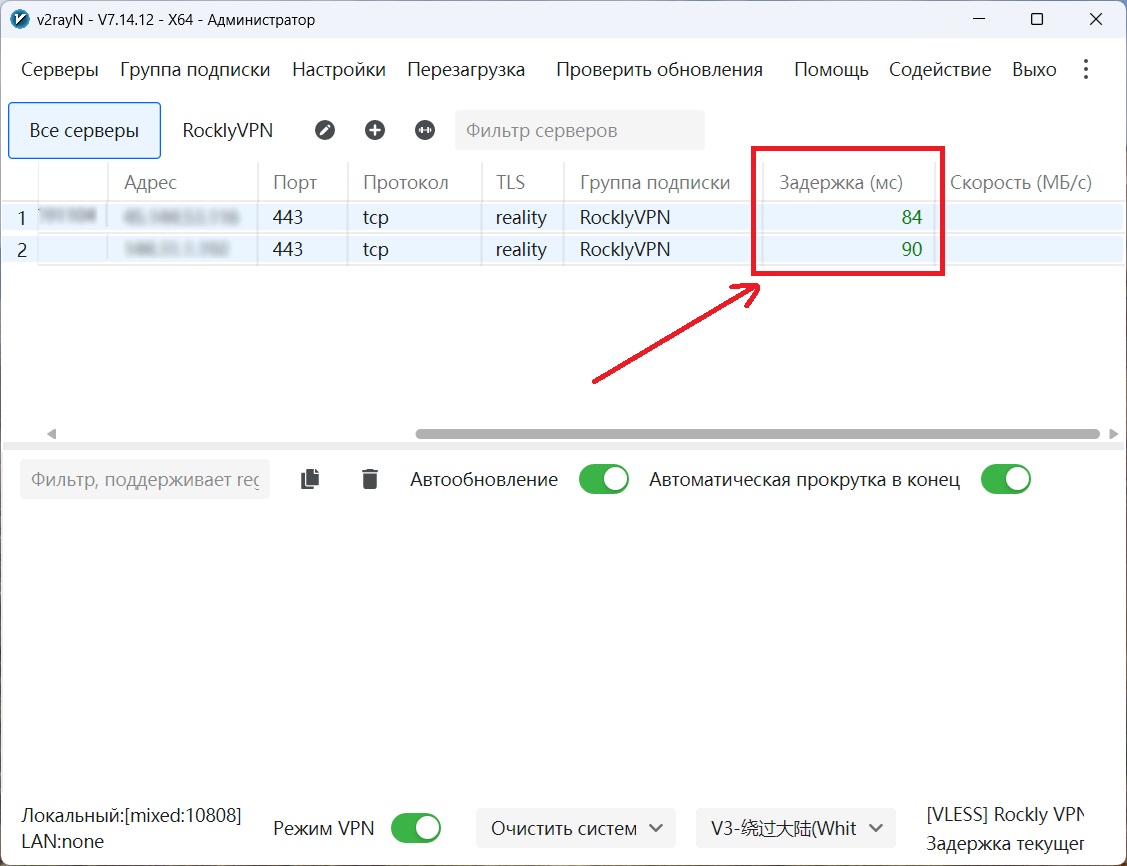Clear log with the trash icon
Screen dimensions: 1127x866
tap(370, 480)
